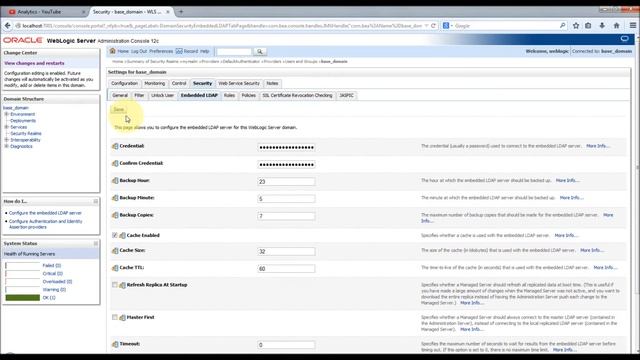
Task: Click the Credential password field
Action: tap(286, 147)
